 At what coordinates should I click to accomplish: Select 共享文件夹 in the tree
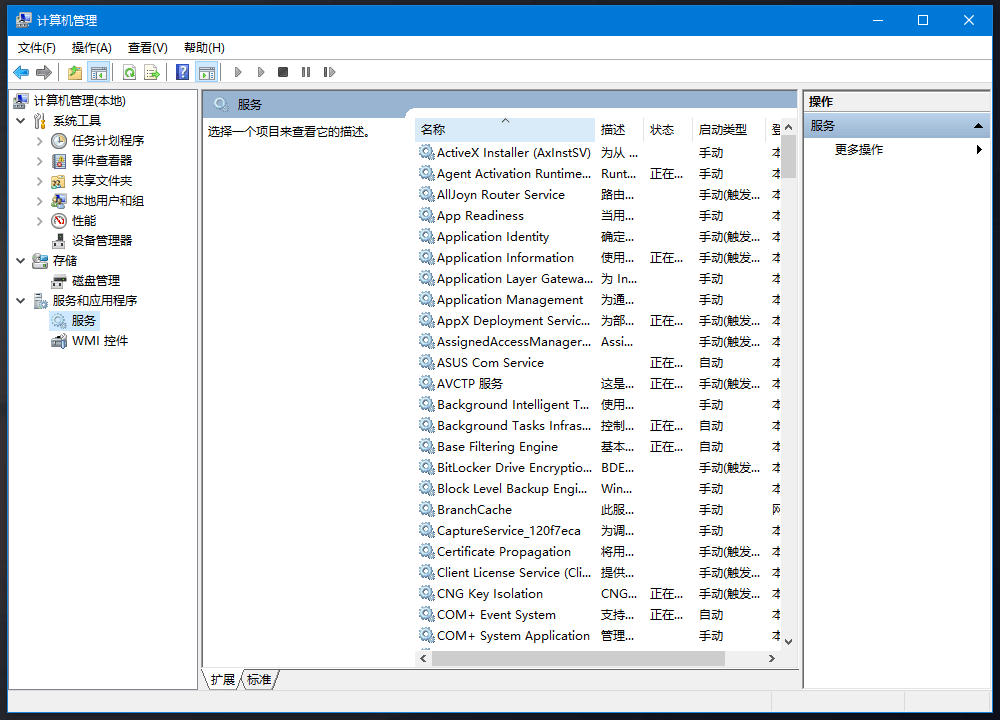[x=102, y=181]
